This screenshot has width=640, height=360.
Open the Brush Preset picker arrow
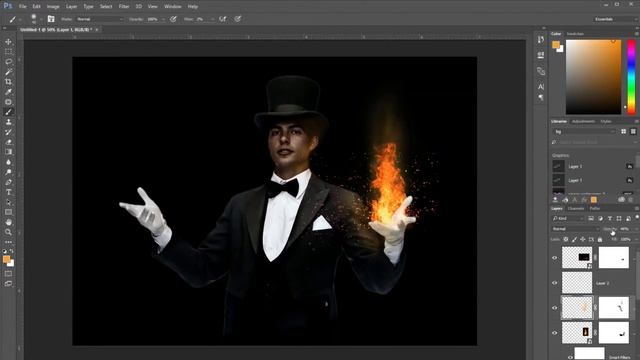(41, 19)
